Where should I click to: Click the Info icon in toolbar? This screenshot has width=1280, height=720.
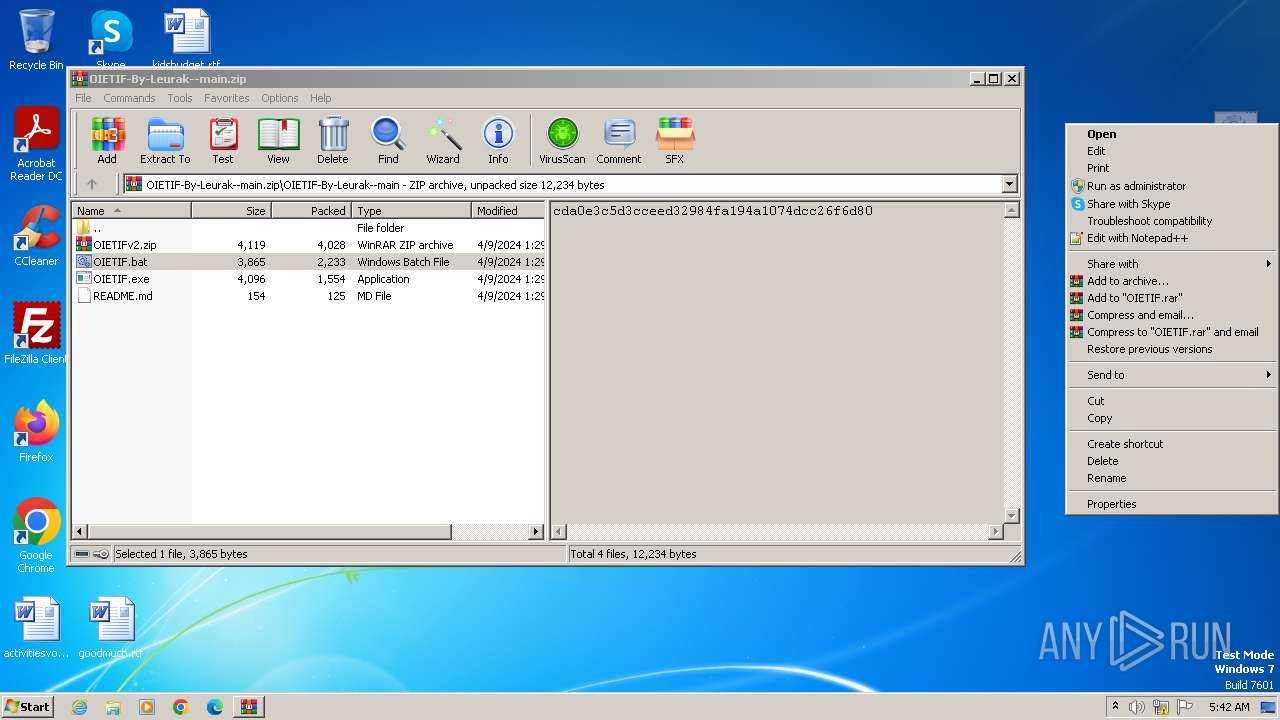[x=498, y=140]
